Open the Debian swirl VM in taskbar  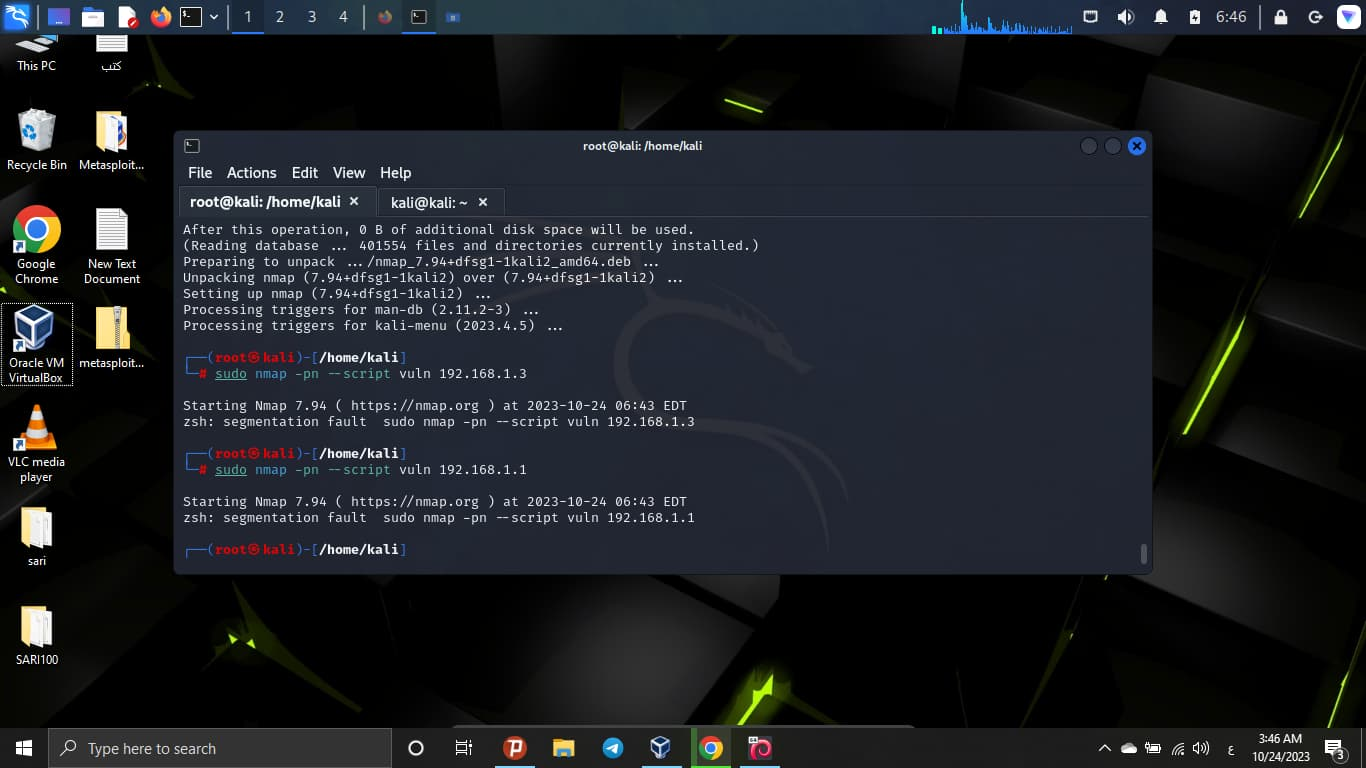tap(760, 748)
